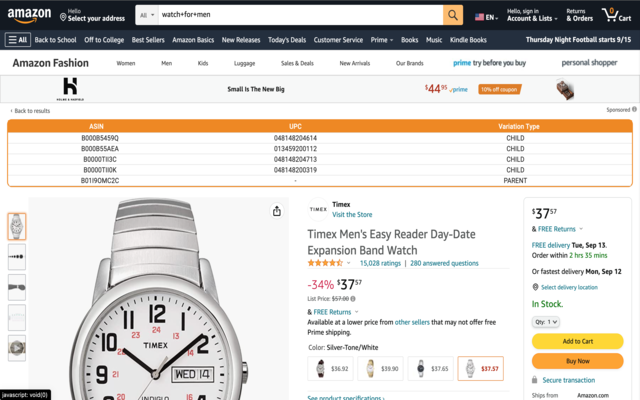Expand the Prime navigation menu

[381, 40]
